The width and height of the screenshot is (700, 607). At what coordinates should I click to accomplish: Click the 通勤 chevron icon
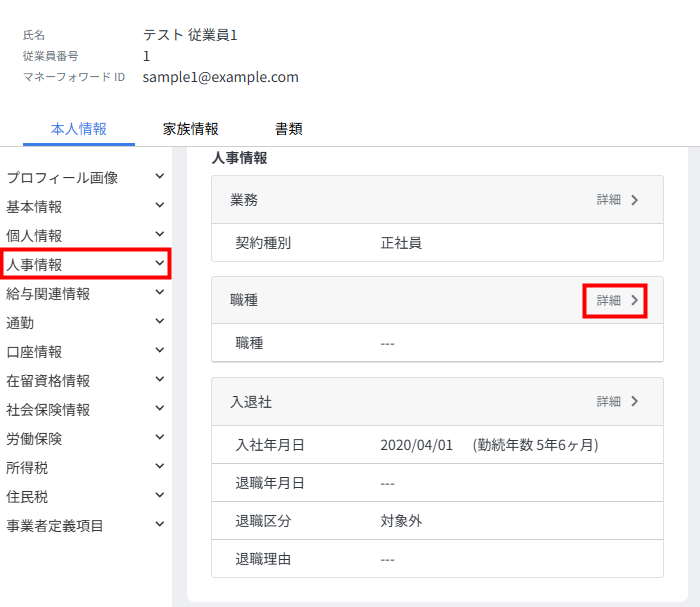click(160, 322)
